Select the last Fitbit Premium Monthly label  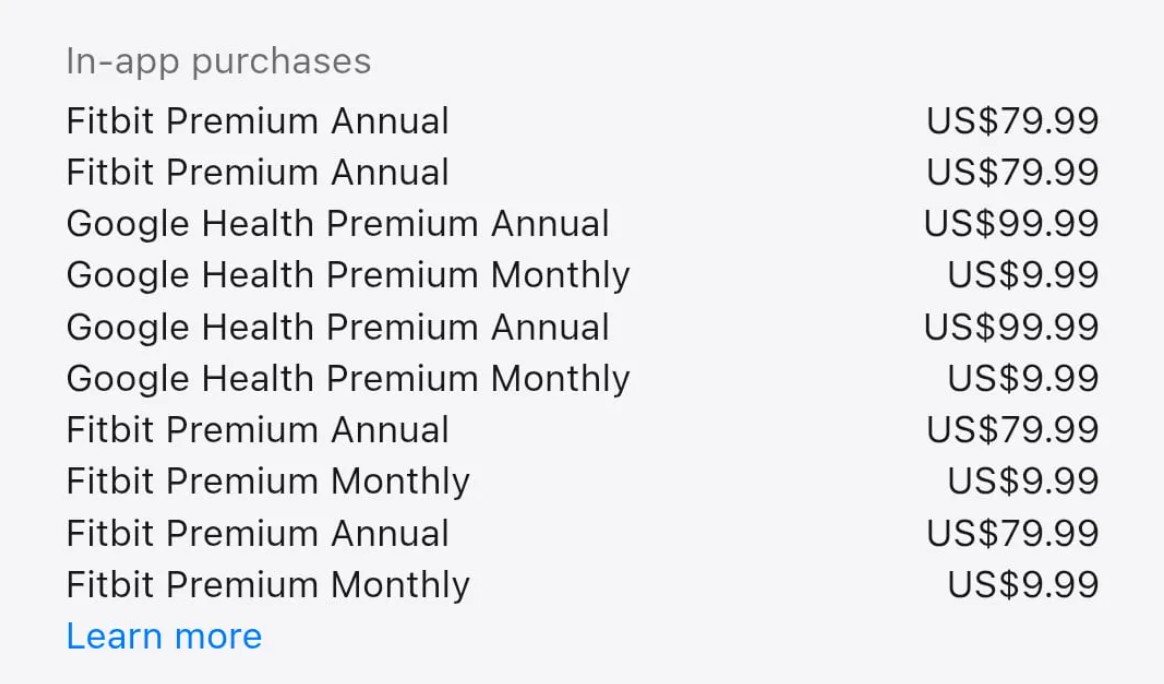tap(267, 584)
